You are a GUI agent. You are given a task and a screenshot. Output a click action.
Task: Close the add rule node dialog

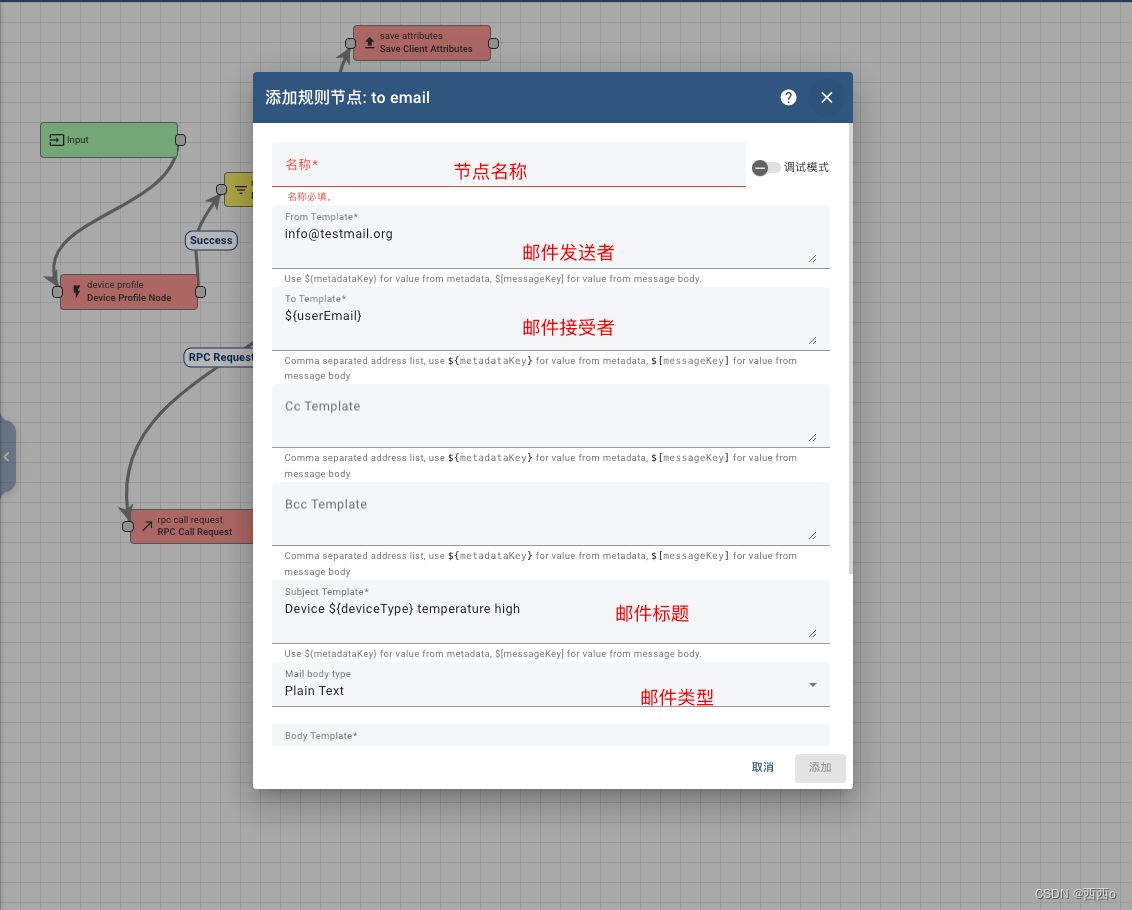pos(827,97)
